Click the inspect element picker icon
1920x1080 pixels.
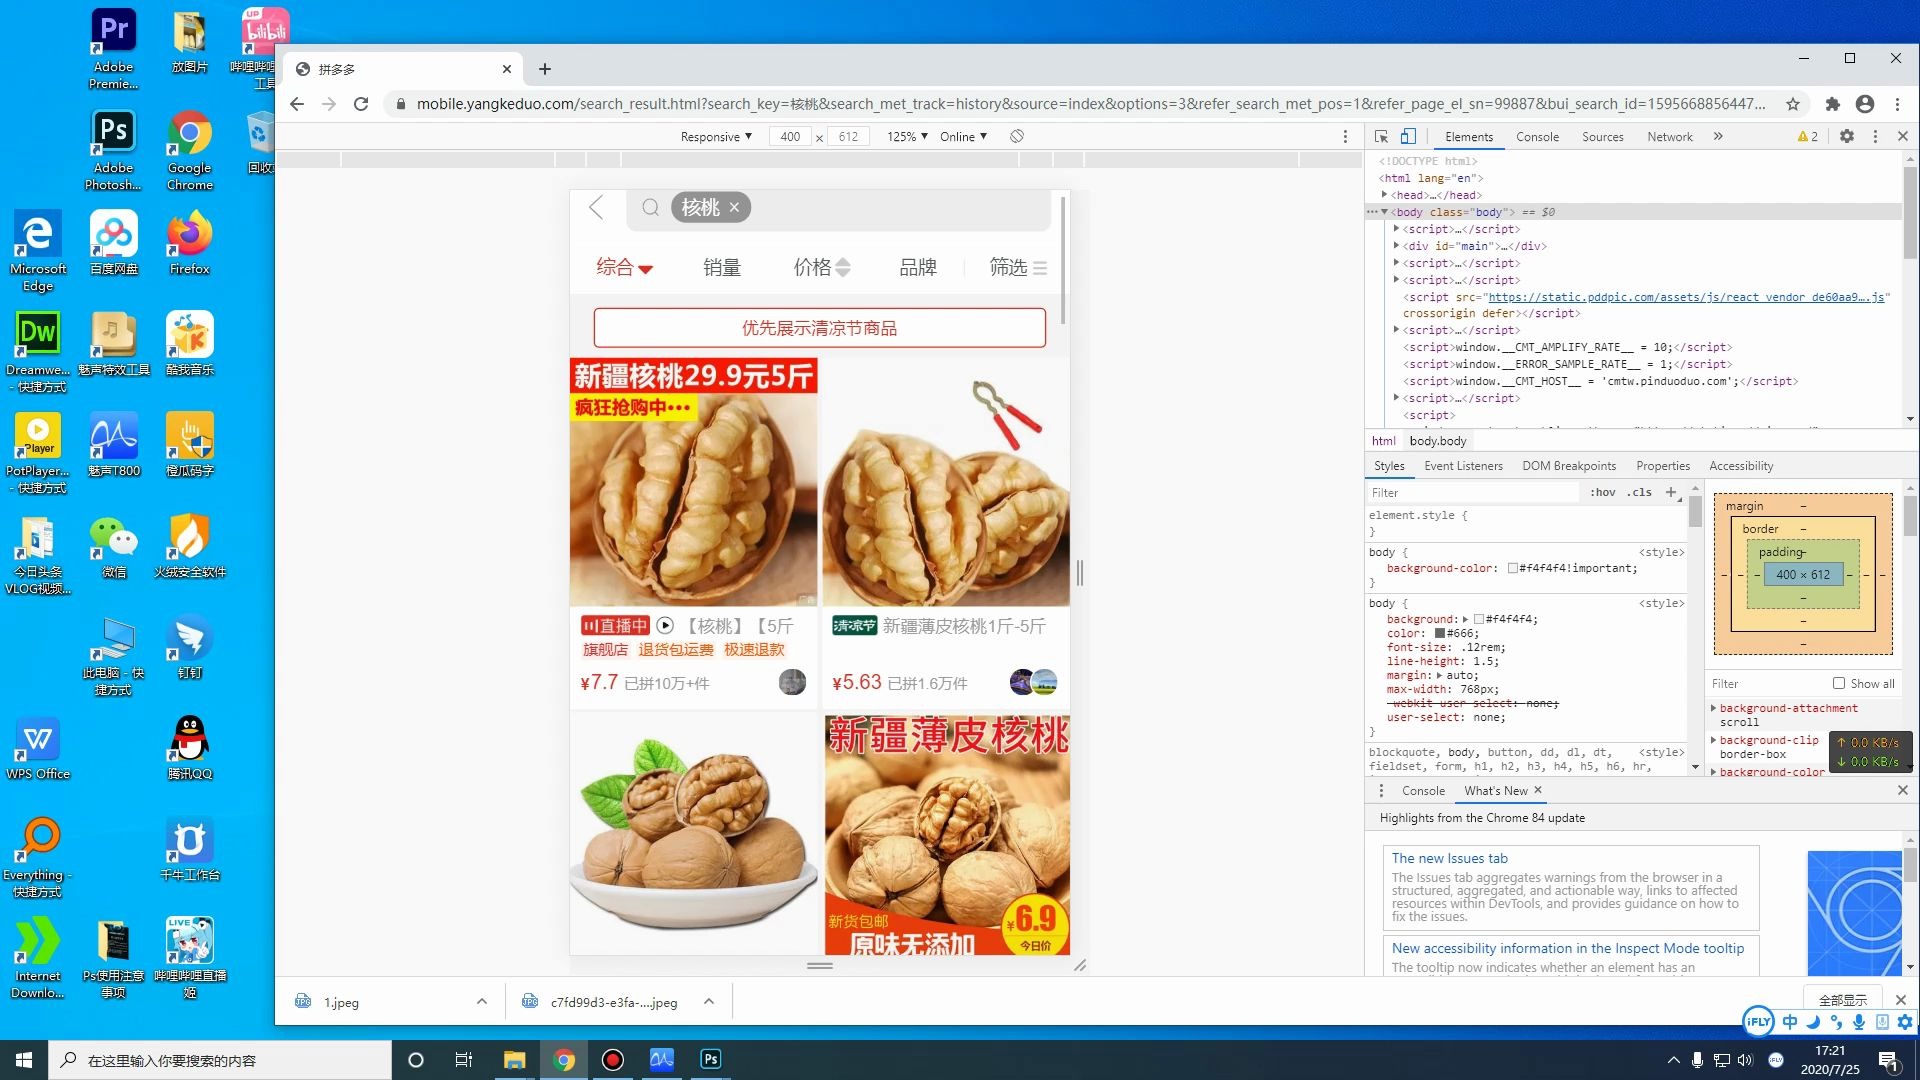pos(1381,137)
